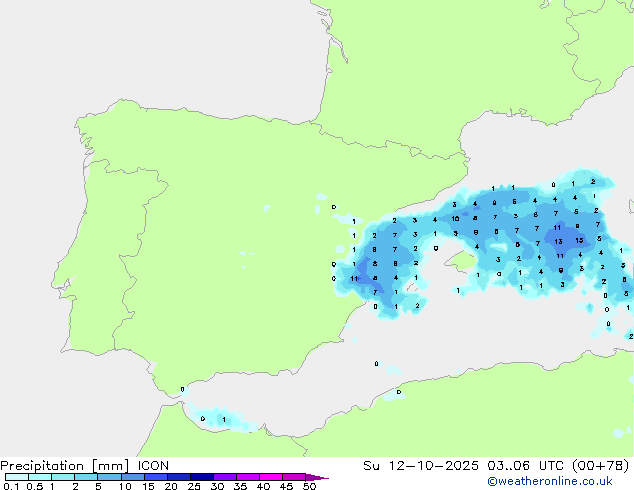Click the 25–30 mm legend color swatch
634x490 pixels.
202,477
